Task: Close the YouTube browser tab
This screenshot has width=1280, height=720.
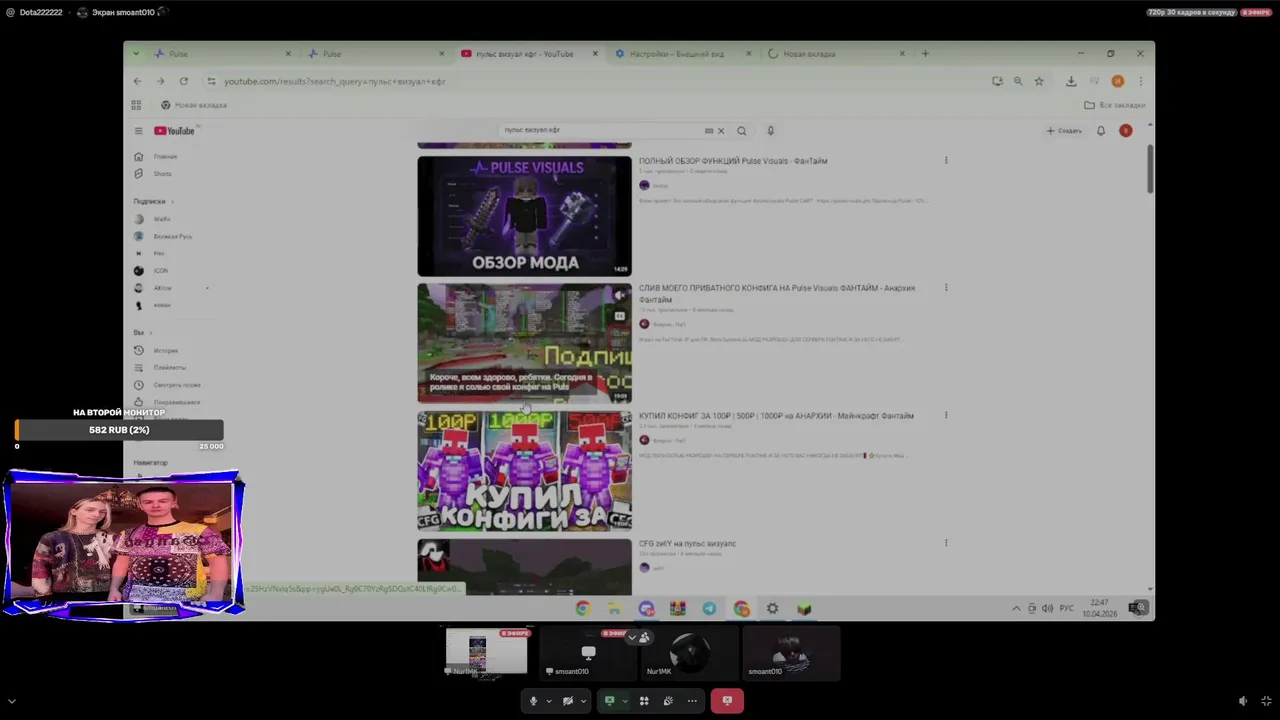Action: (x=596, y=54)
